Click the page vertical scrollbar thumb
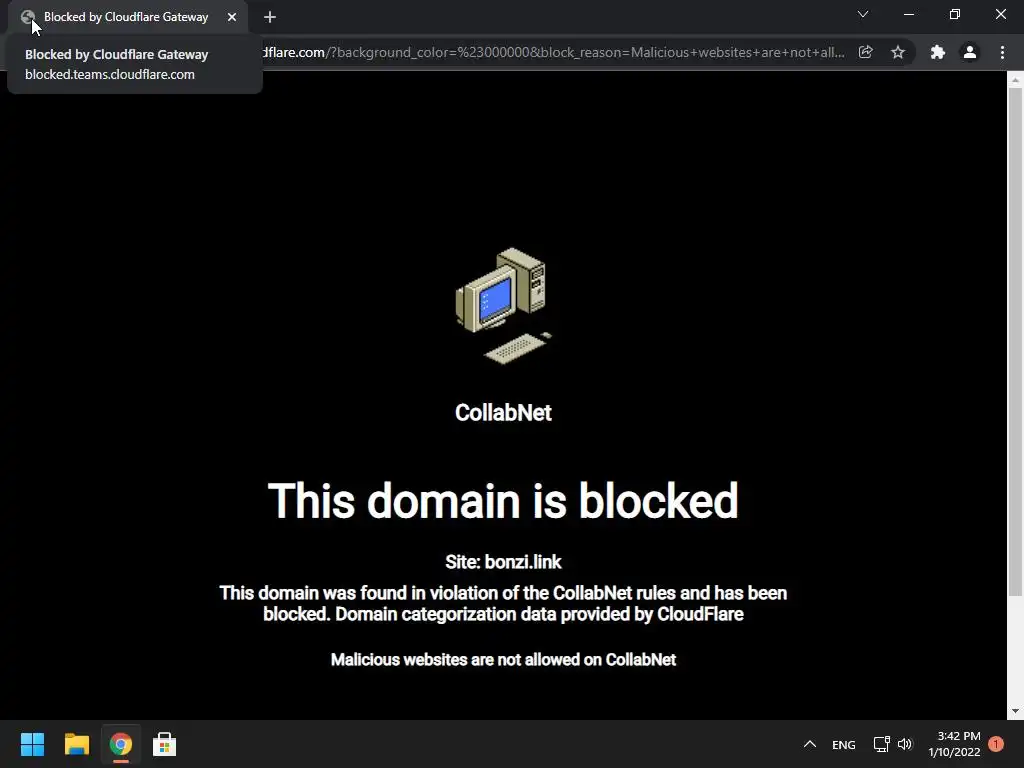 [x=1015, y=342]
